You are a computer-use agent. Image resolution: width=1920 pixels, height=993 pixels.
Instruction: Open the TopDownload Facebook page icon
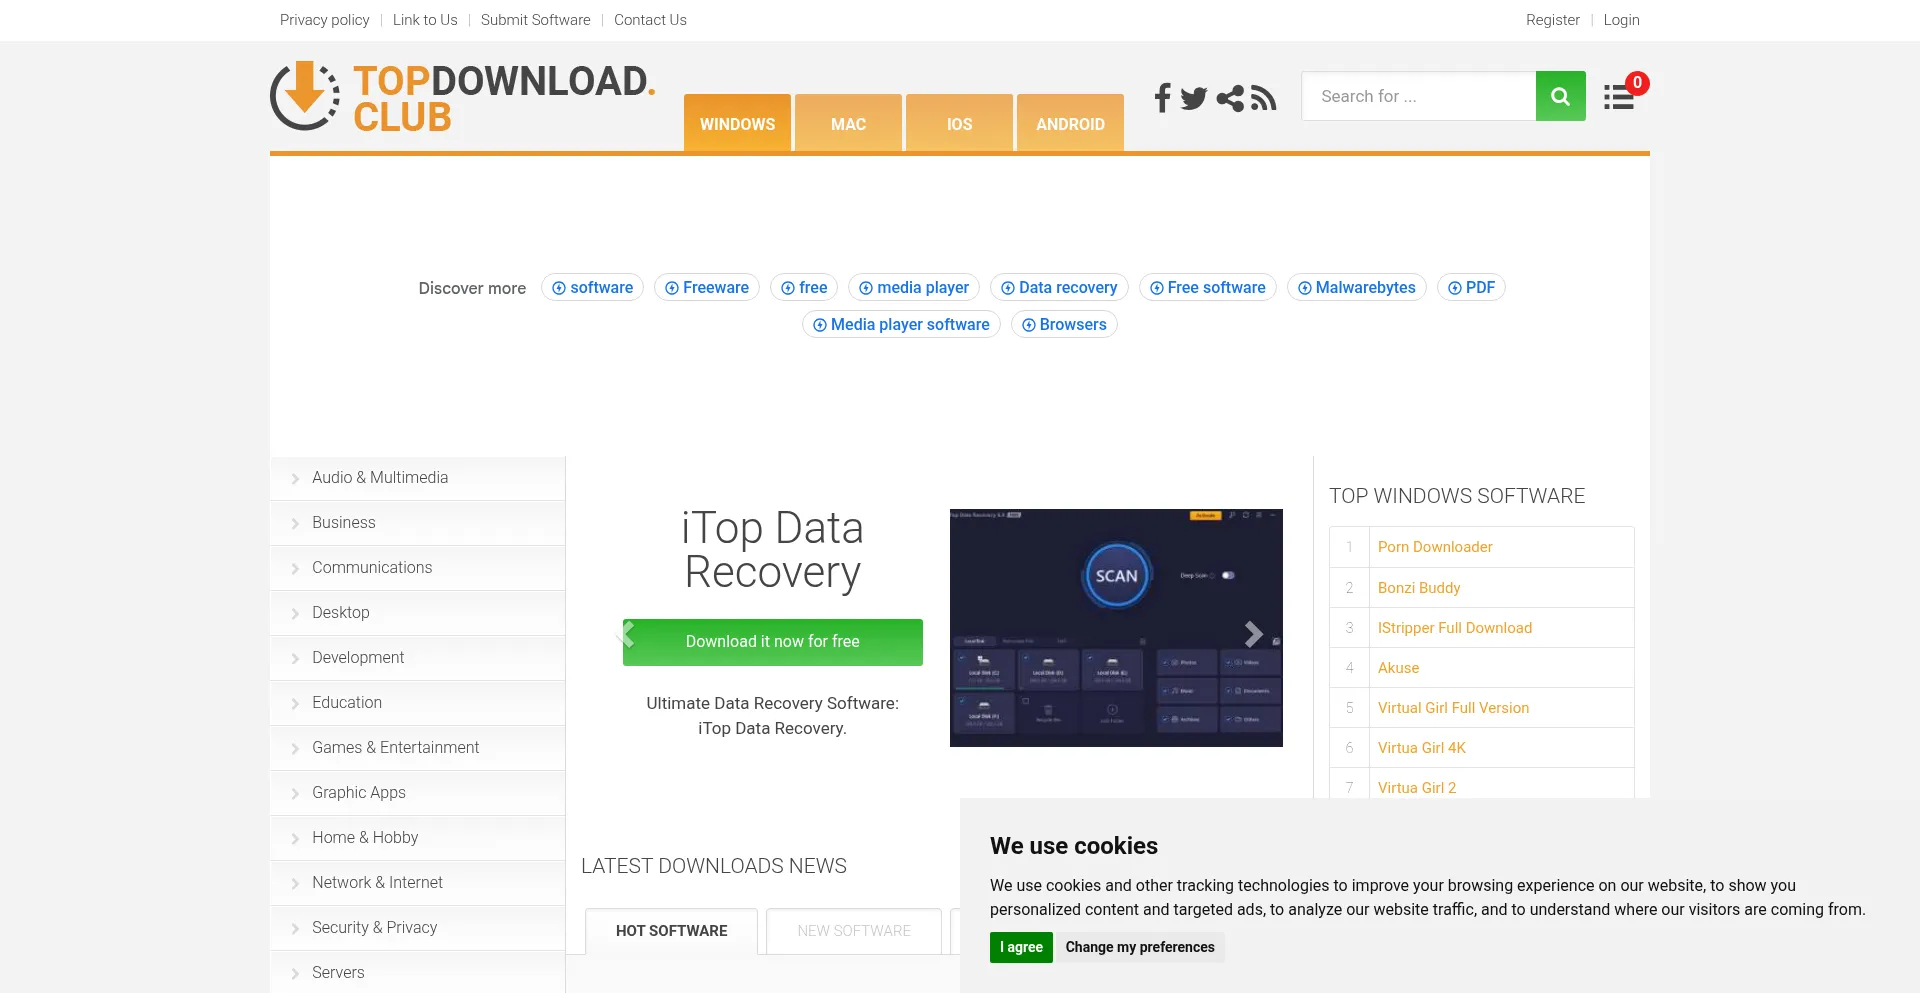point(1162,98)
